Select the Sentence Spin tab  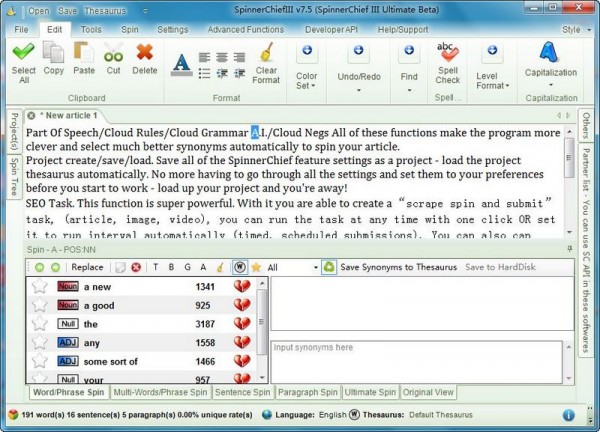[243, 392]
